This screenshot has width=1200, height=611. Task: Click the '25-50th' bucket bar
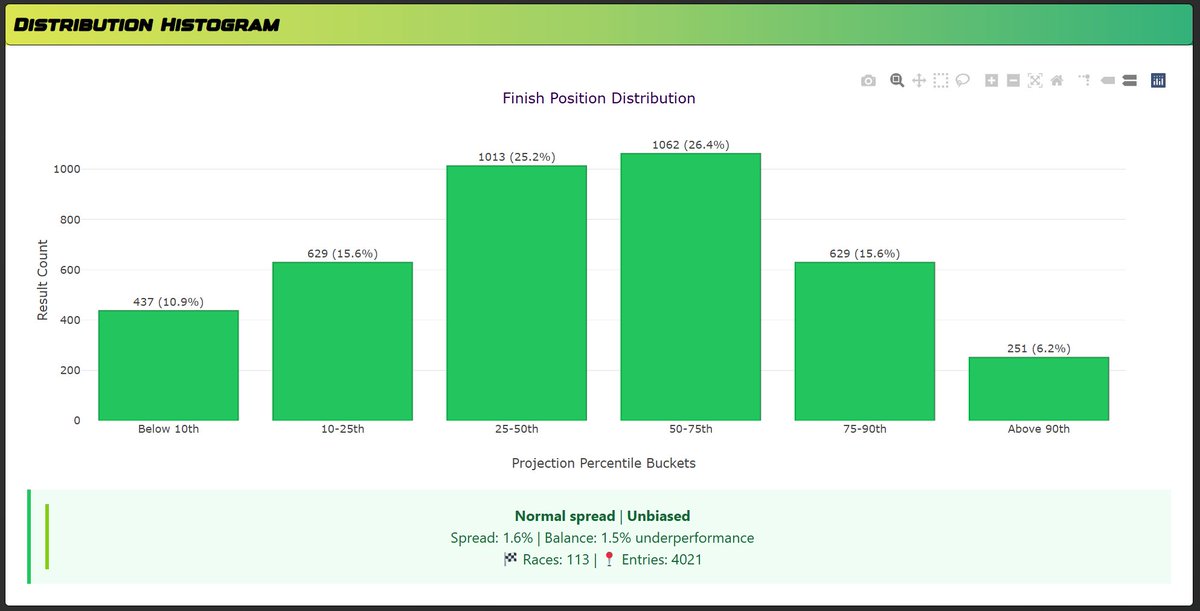(x=516, y=293)
